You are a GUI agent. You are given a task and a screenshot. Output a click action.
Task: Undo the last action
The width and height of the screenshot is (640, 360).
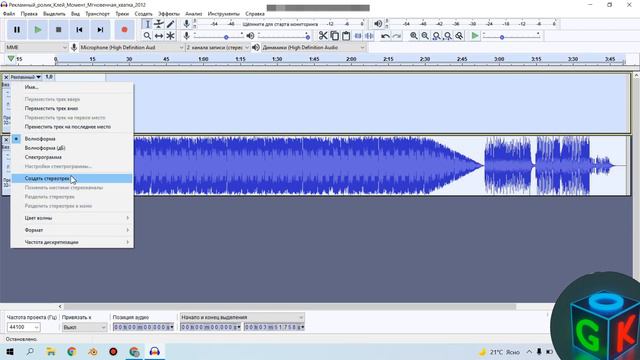pyautogui.click(x=385, y=36)
